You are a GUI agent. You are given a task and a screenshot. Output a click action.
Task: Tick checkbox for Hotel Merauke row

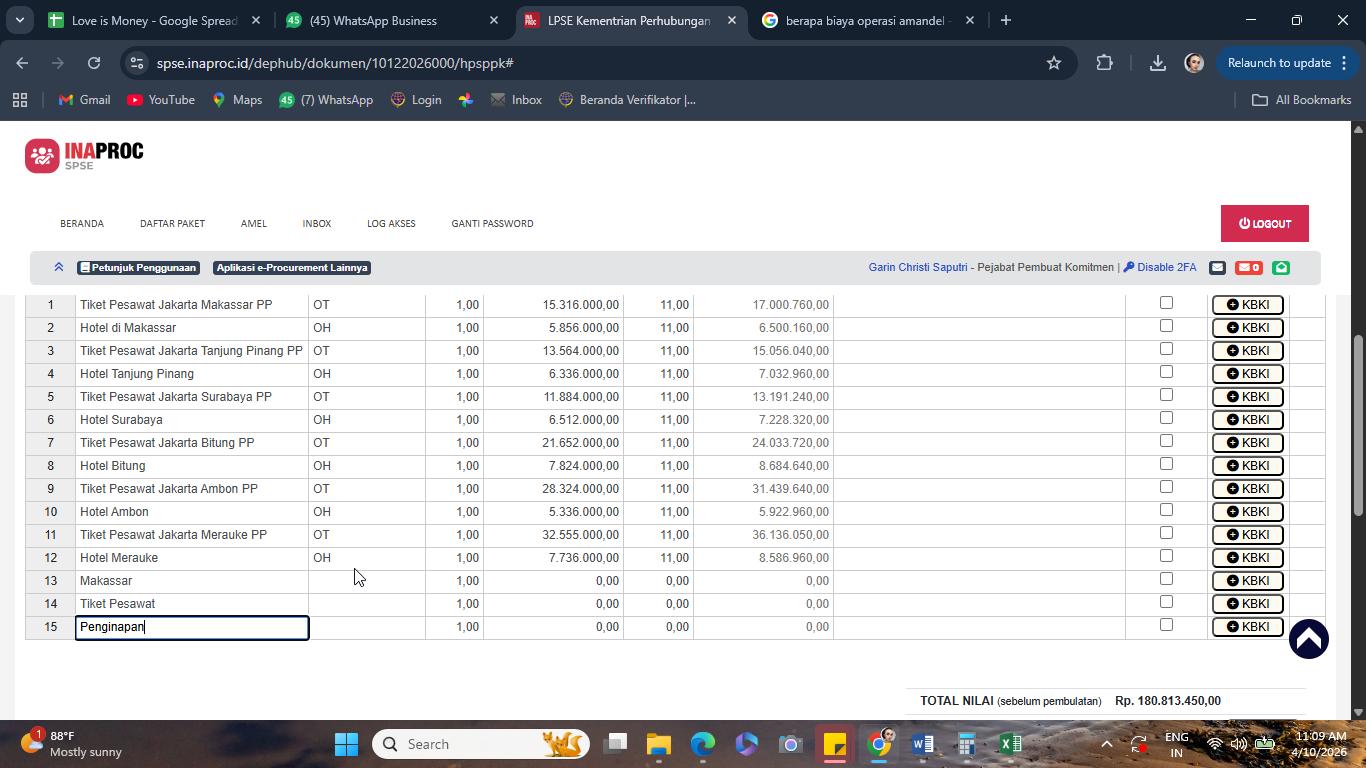tap(1166, 556)
